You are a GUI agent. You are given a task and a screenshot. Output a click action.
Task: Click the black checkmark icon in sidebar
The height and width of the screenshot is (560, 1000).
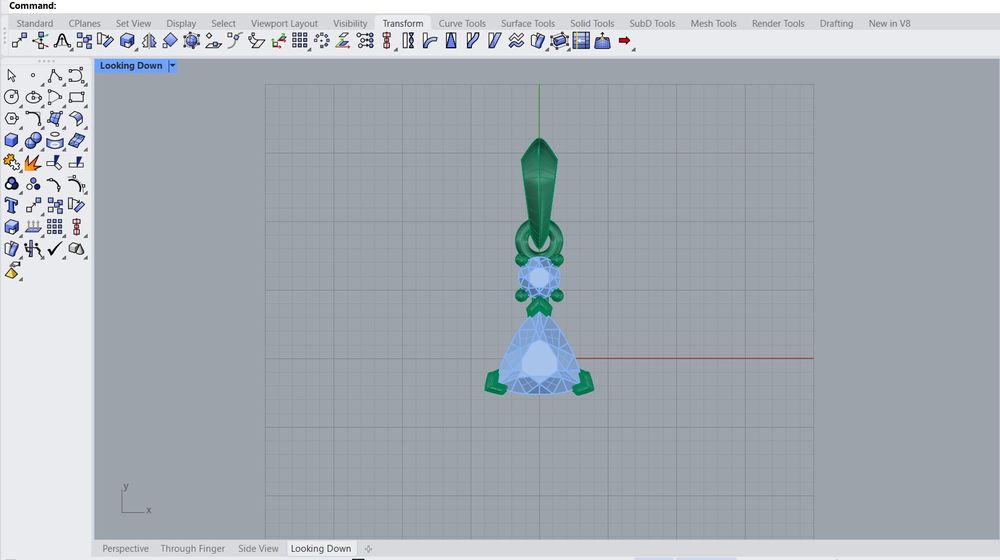pyautogui.click(x=55, y=249)
